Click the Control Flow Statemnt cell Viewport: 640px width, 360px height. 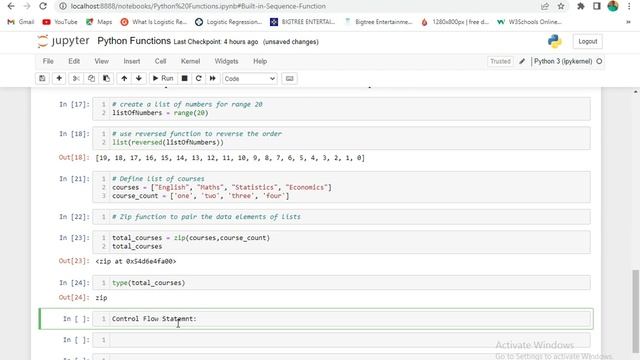[x=341, y=319]
